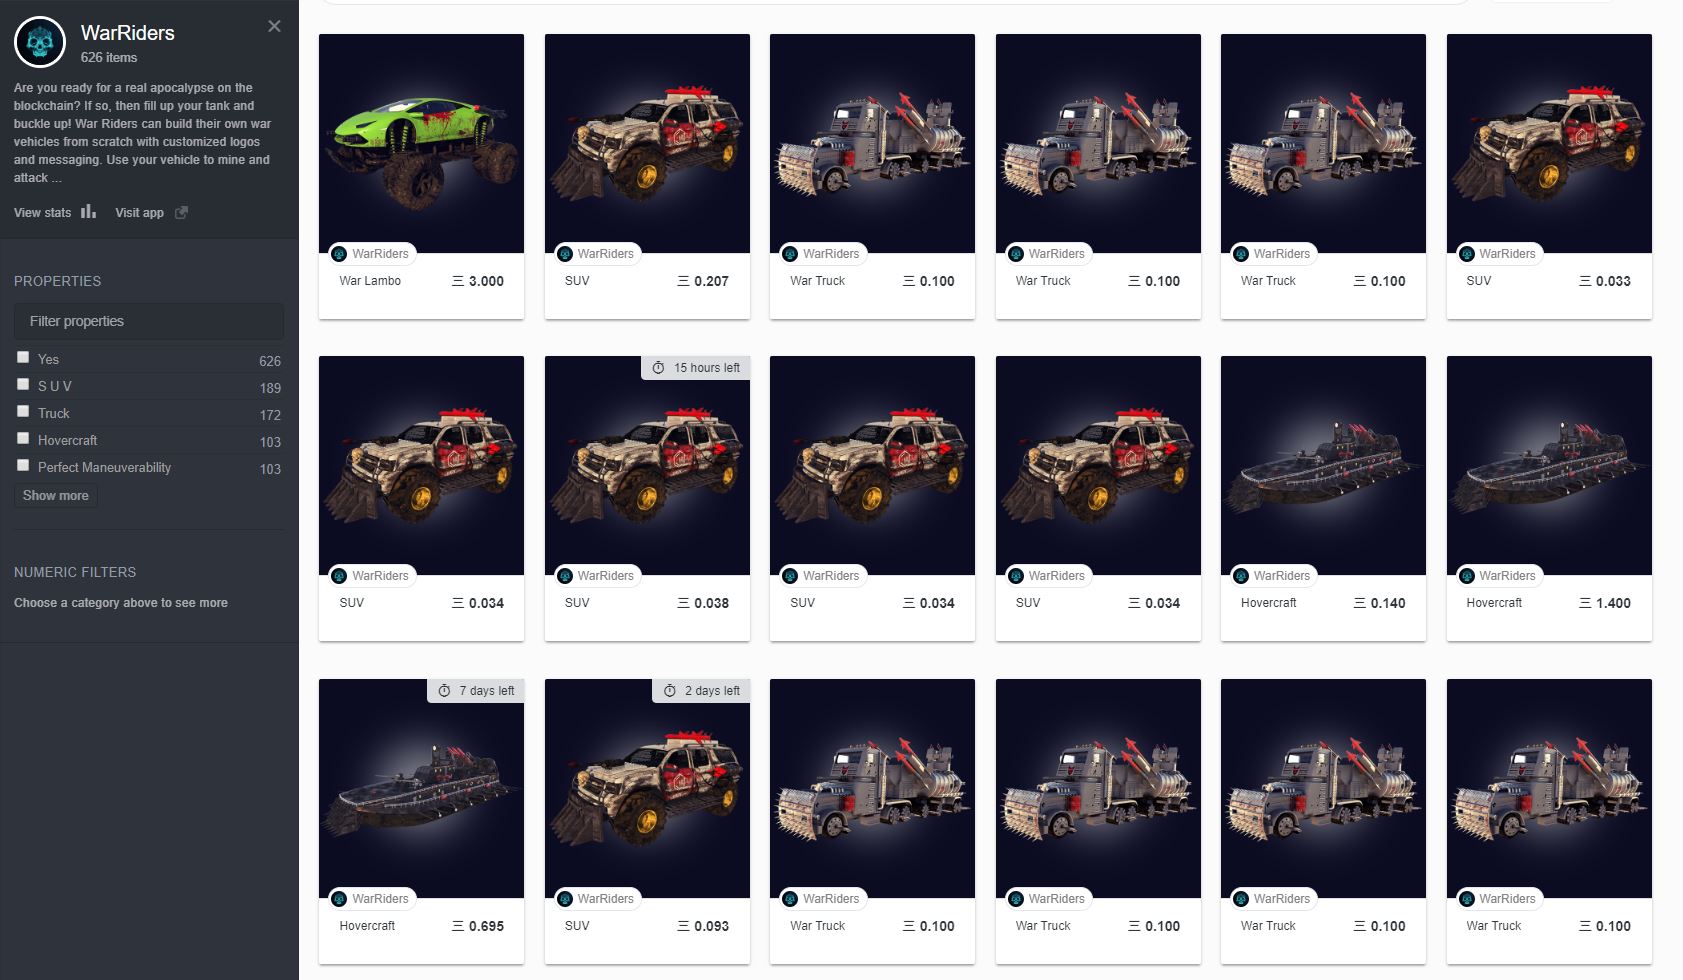The width and height of the screenshot is (1683, 980).
Task: Tick the Hovercraft property checkbox
Action: (23, 438)
